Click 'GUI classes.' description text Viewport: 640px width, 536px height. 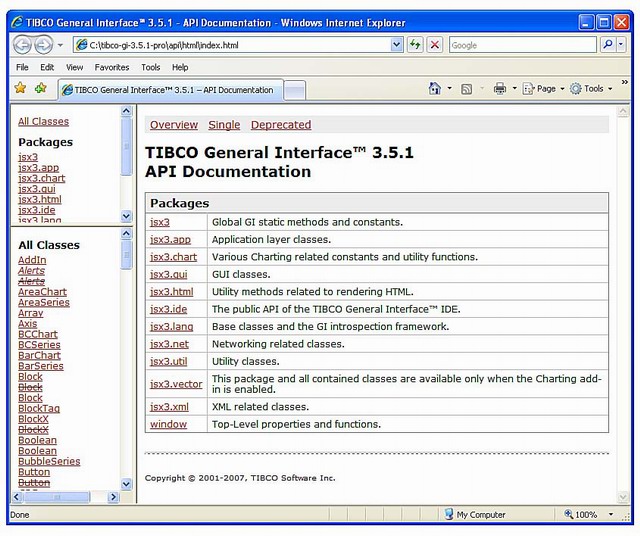[241, 274]
